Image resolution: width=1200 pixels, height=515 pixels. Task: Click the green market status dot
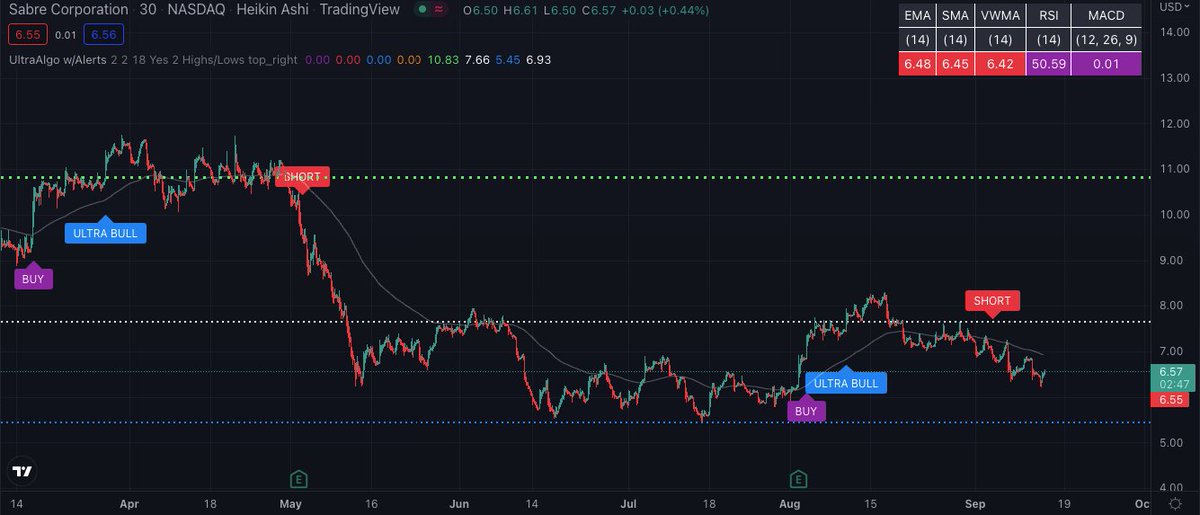pos(423,9)
